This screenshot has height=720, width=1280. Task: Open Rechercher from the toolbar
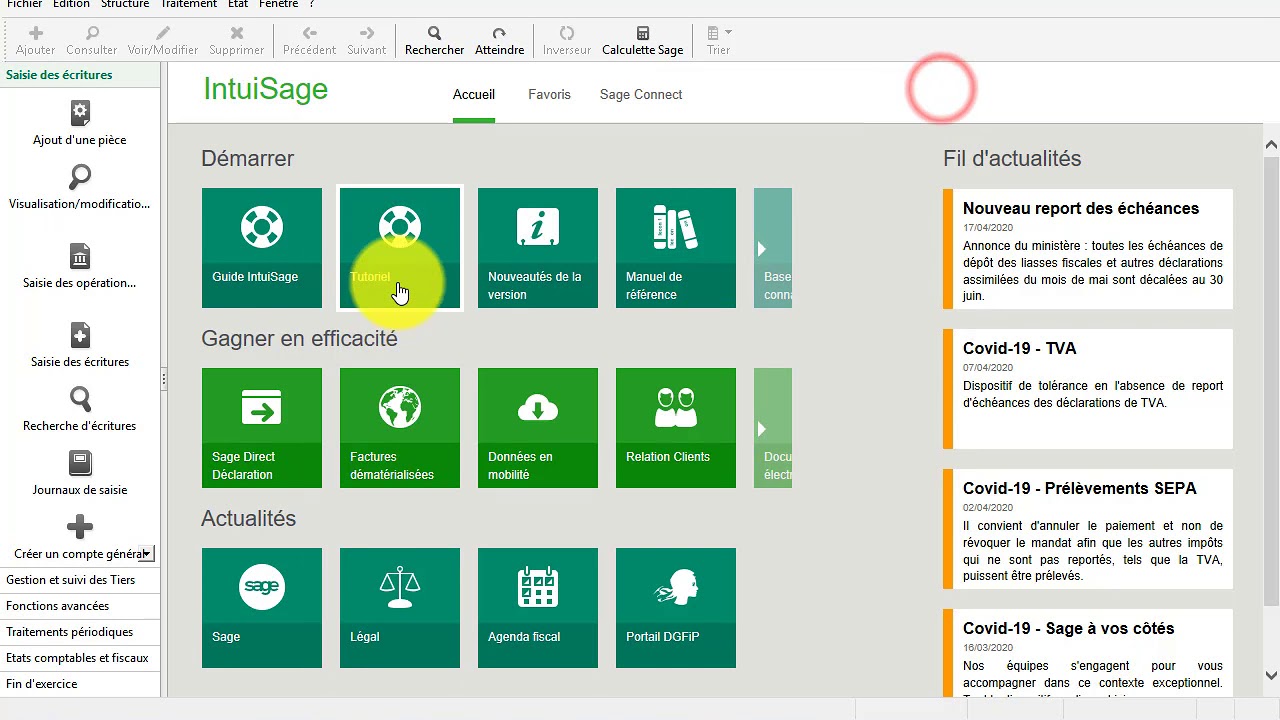(x=434, y=40)
